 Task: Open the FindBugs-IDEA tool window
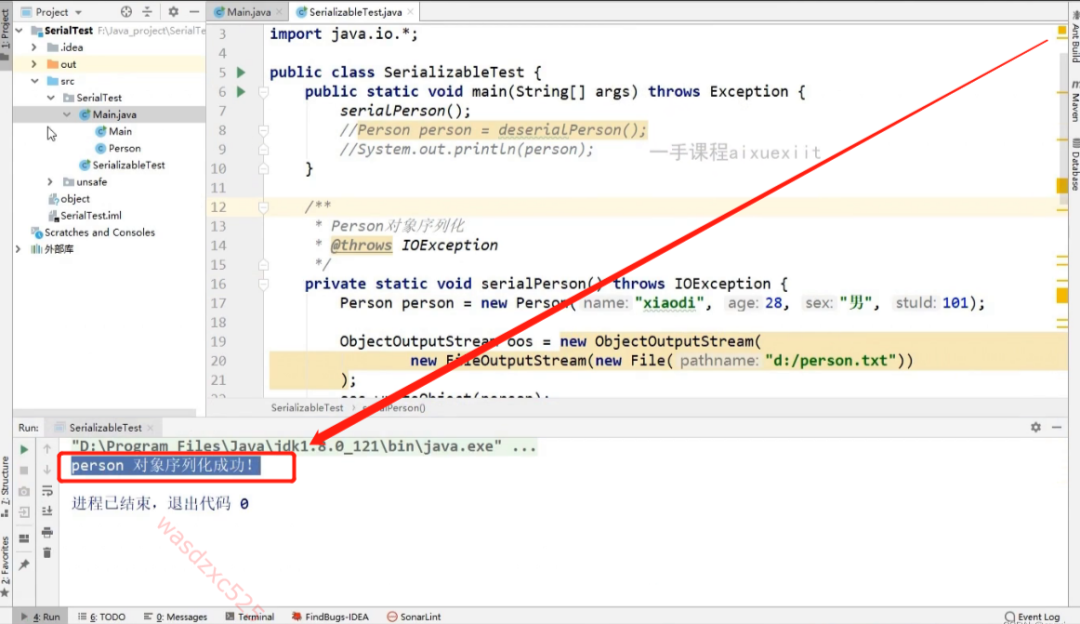(x=330, y=616)
